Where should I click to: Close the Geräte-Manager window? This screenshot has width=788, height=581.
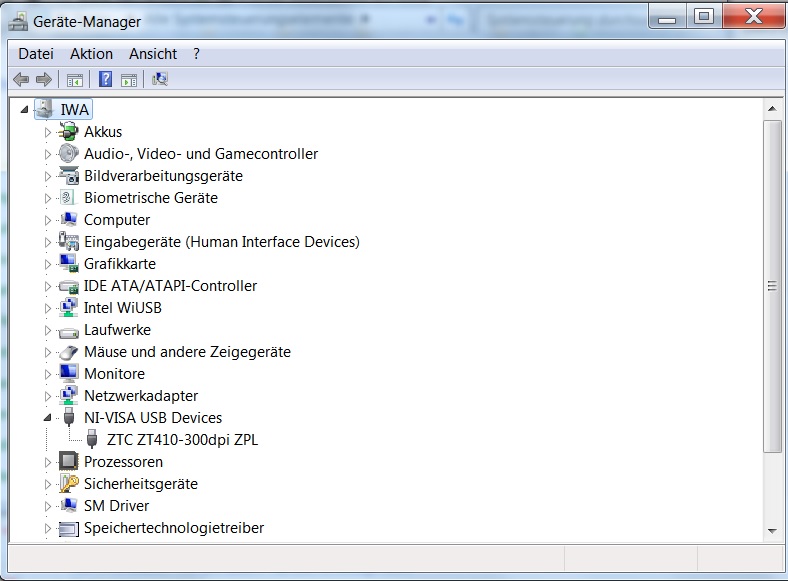click(x=753, y=16)
